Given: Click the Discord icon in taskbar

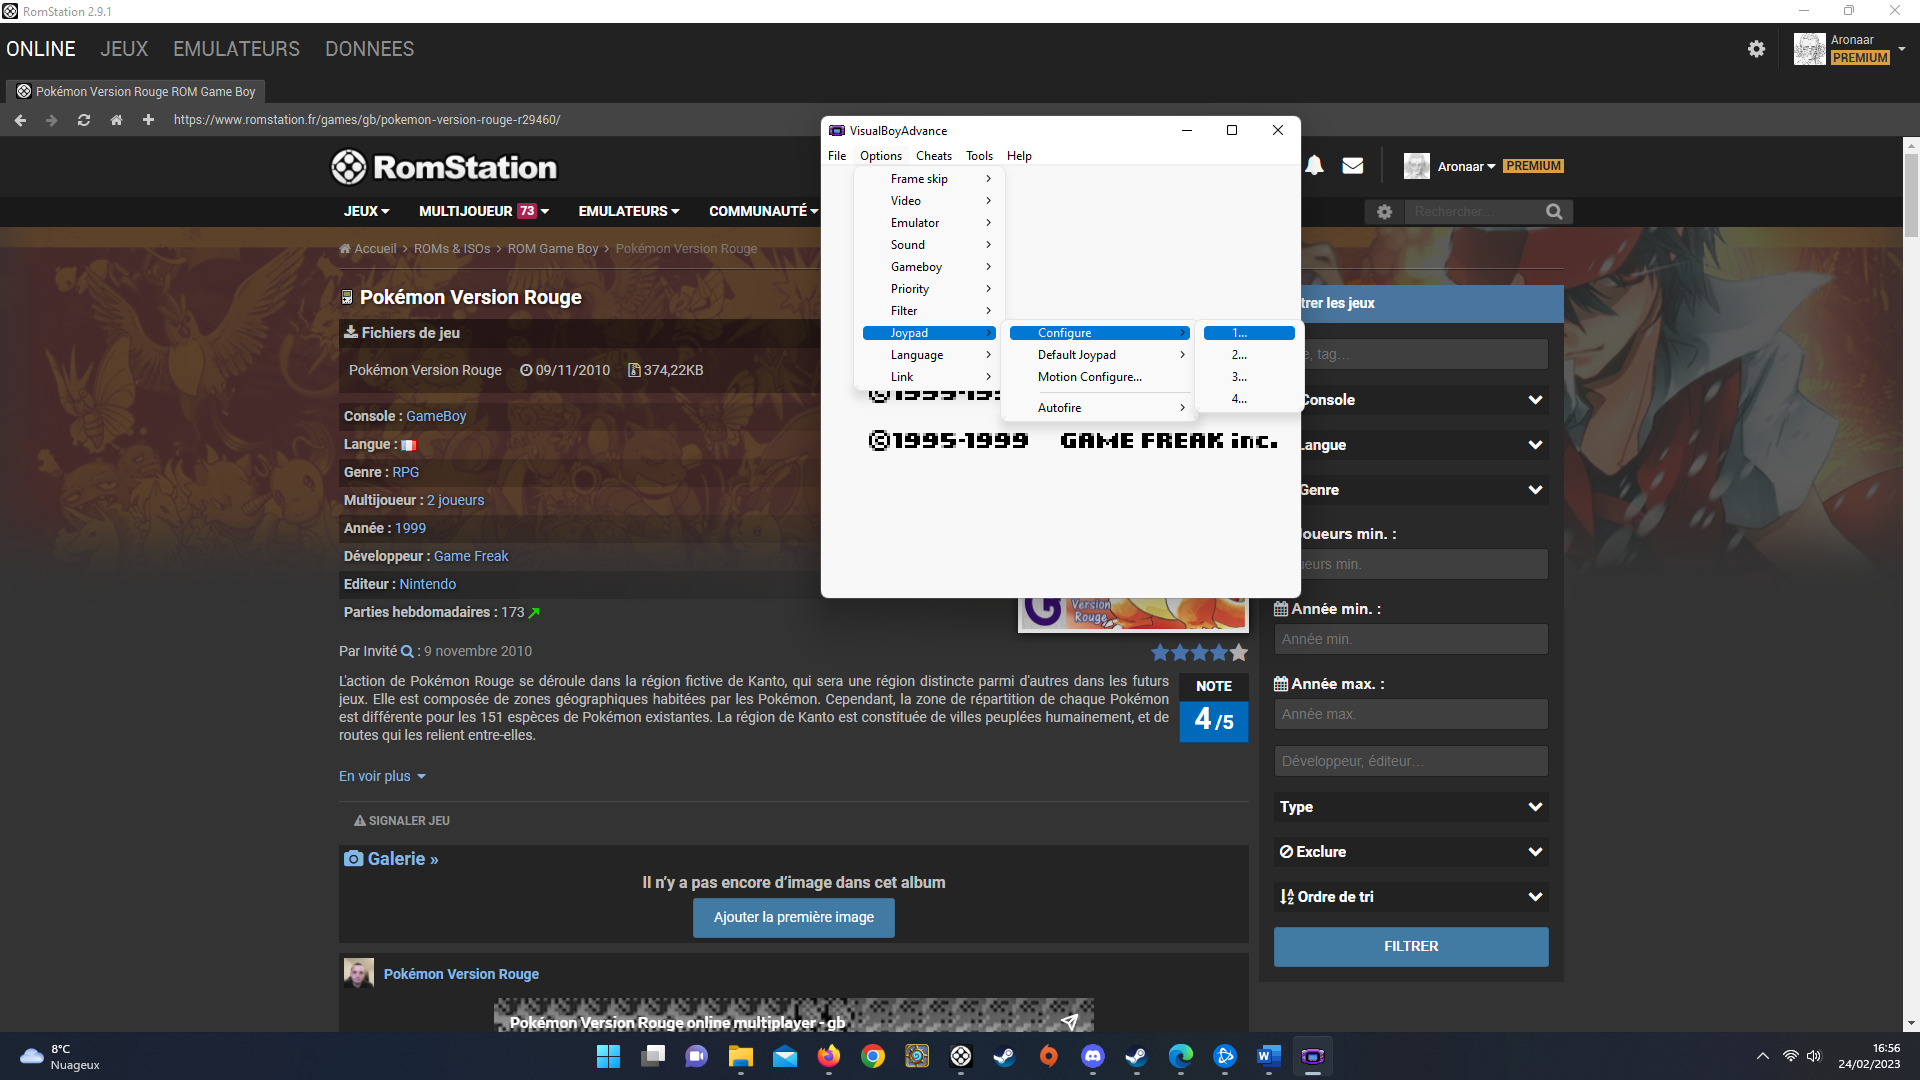Looking at the screenshot, I should [1092, 1056].
